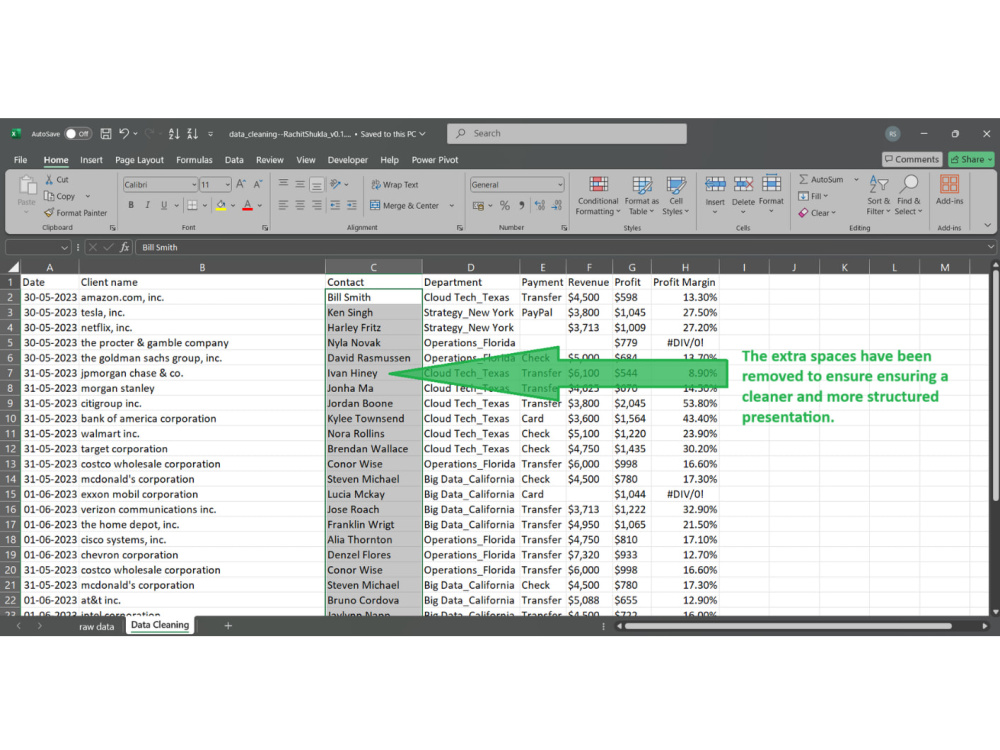Click the Percent Style icon
The width and height of the screenshot is (1000, 750).
click(x=504, y=205)
